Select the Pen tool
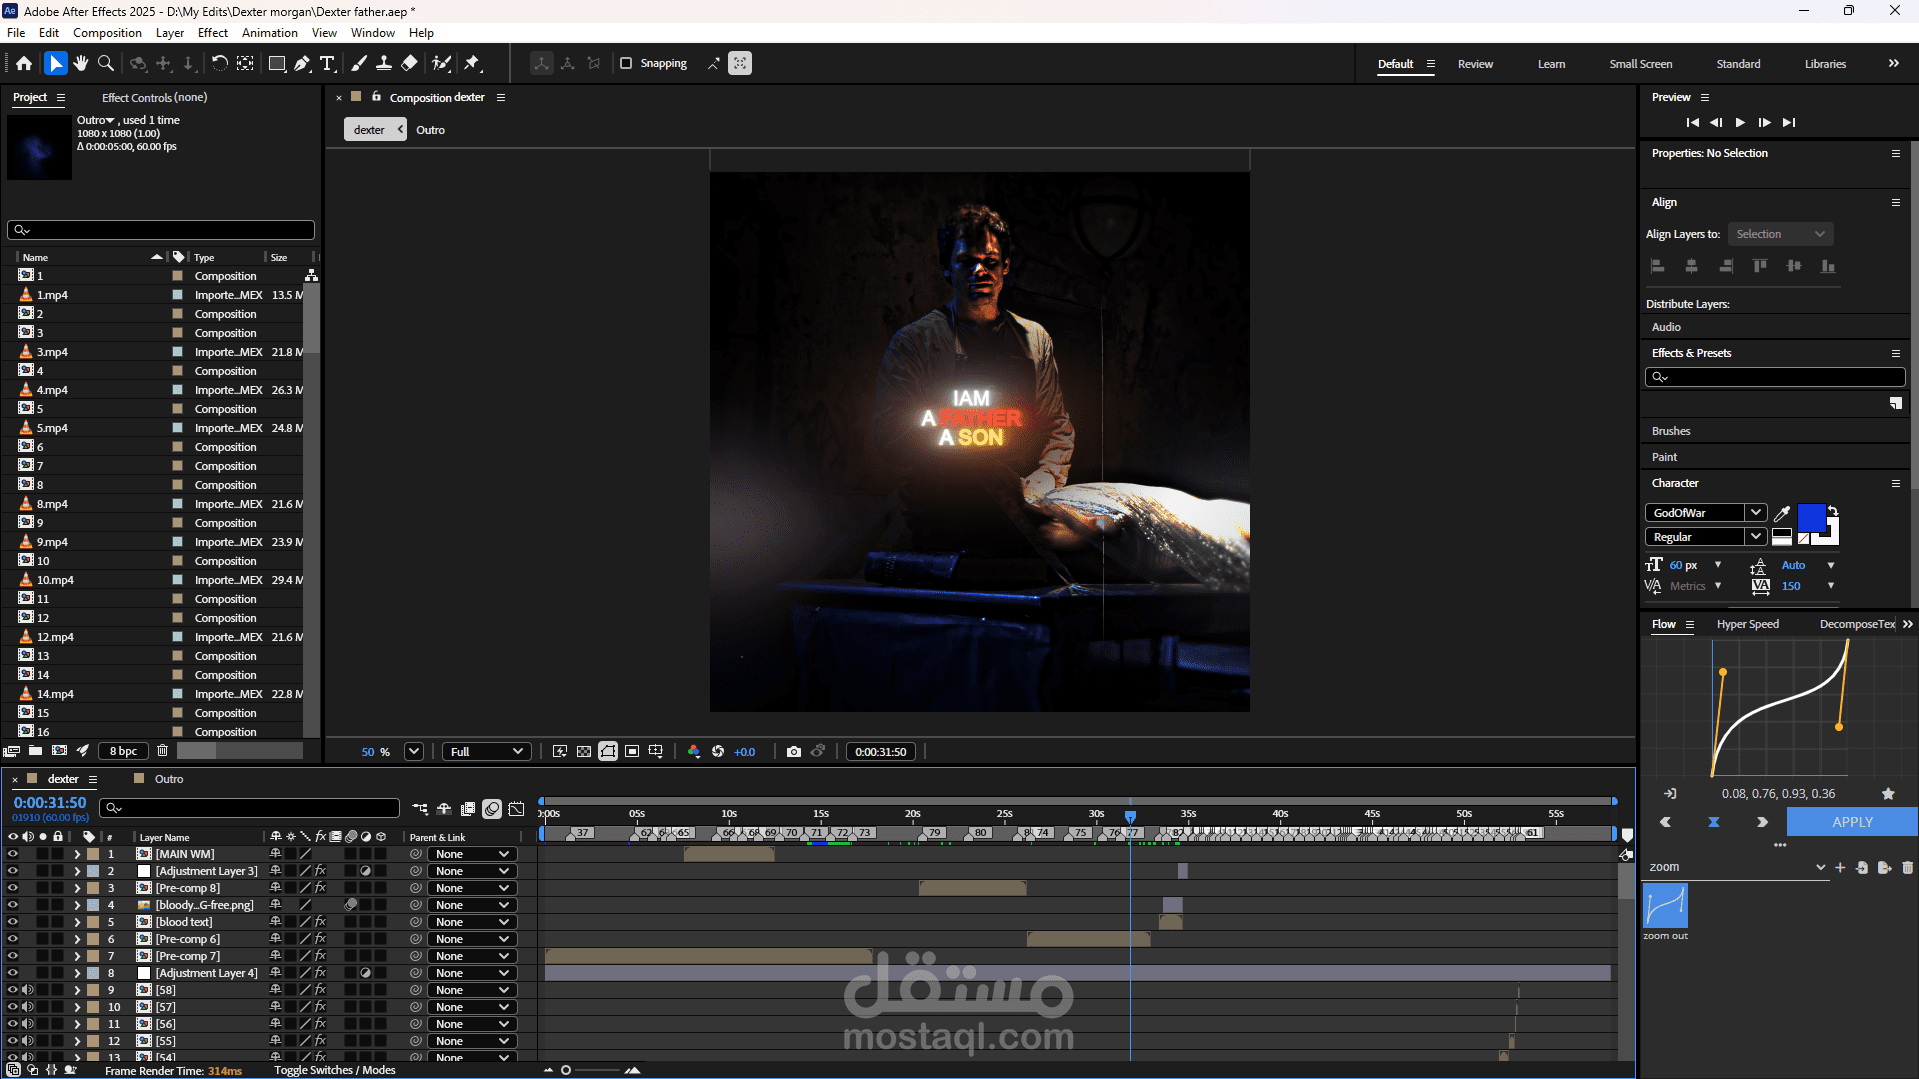This screenshot has width=1919, height=1079. [x=302, y=63]
